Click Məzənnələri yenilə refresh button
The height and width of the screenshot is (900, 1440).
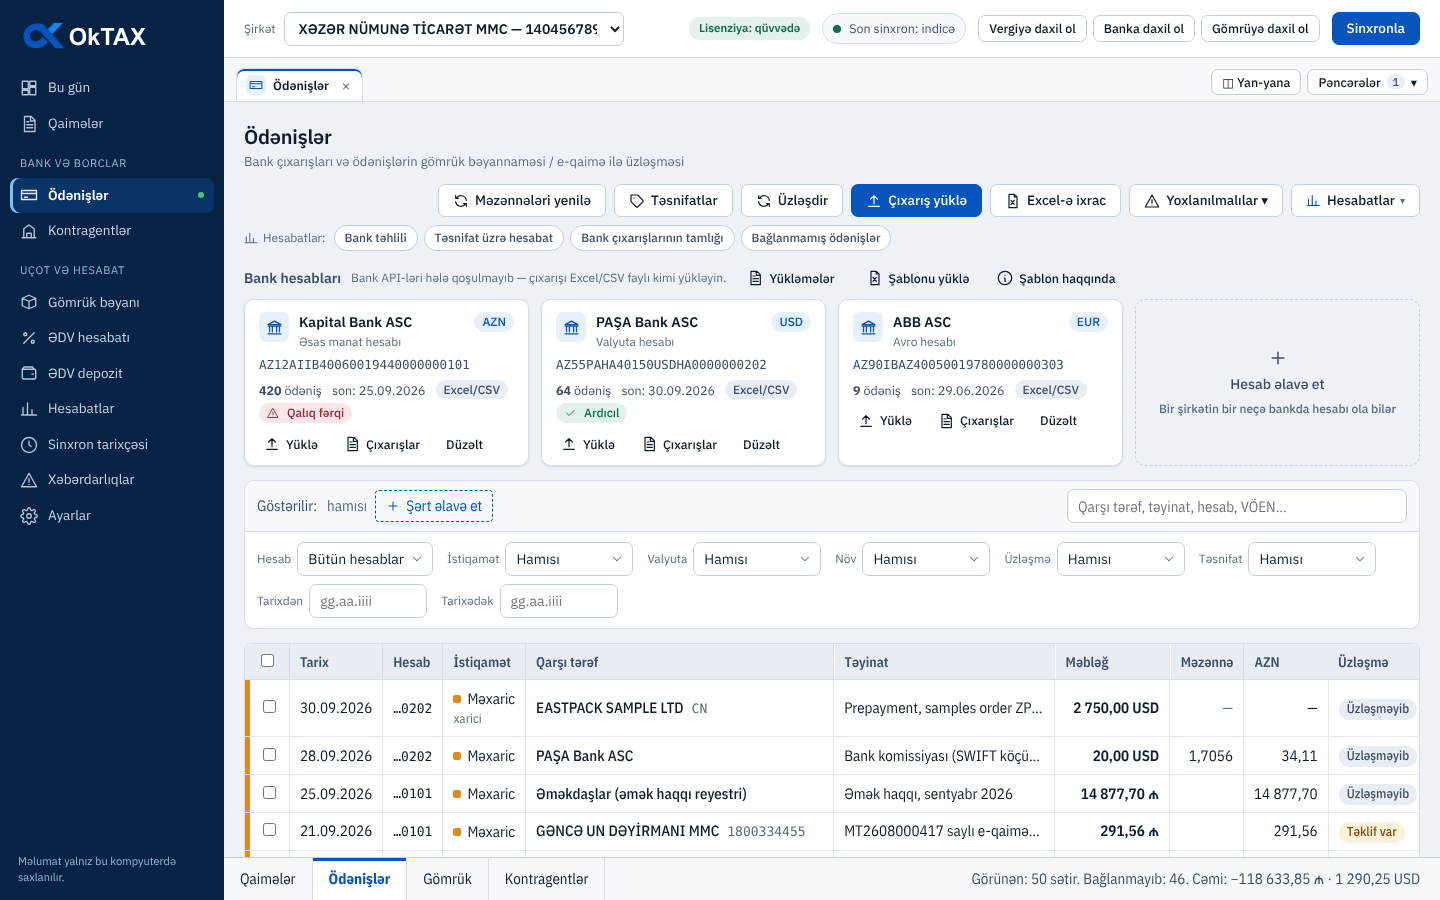522,201
